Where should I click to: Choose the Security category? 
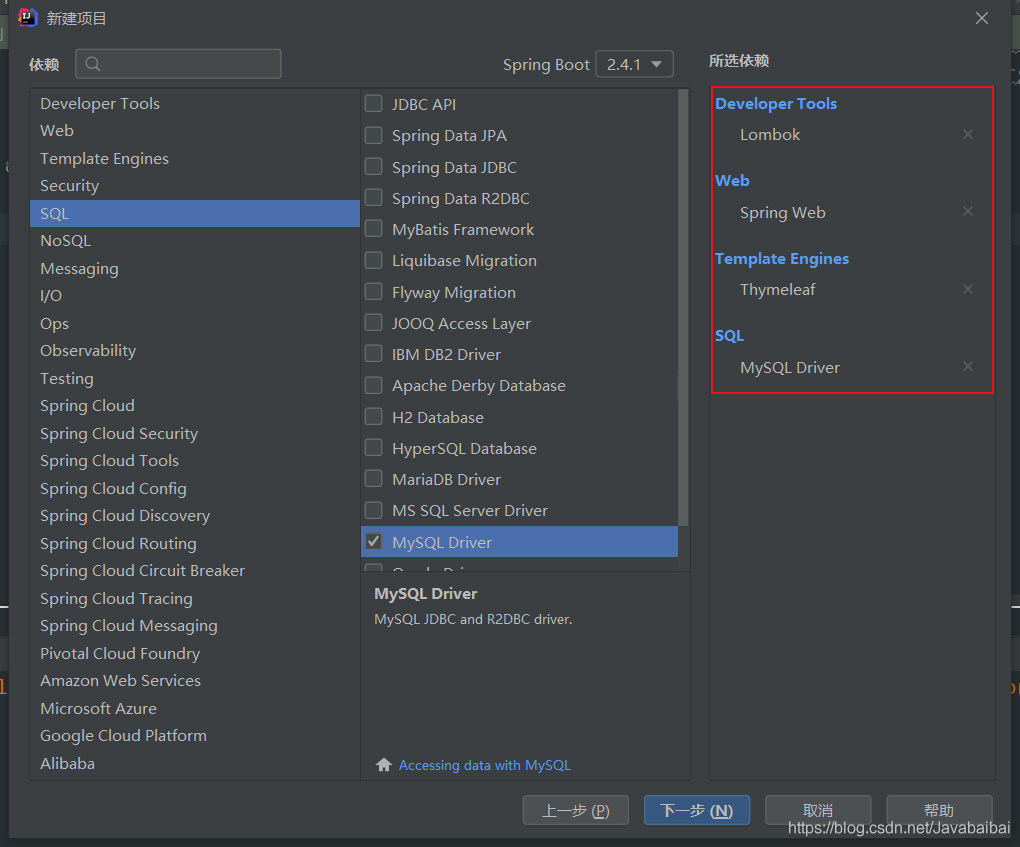(x=195, y=185)
